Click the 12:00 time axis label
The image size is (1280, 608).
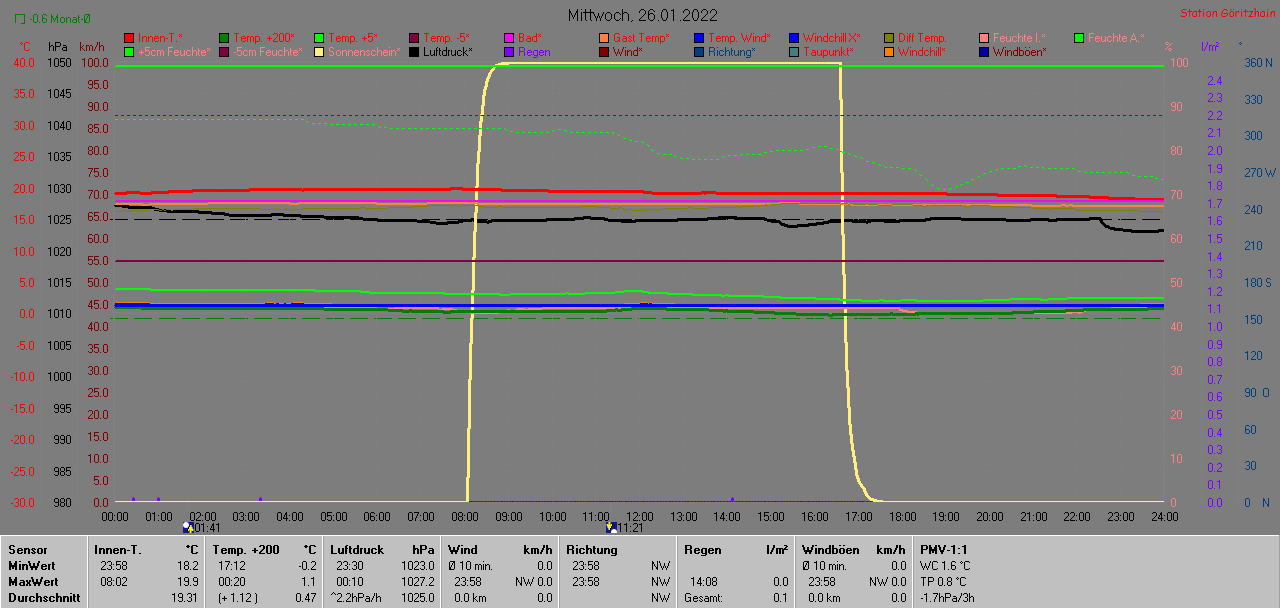pos(639,516)
